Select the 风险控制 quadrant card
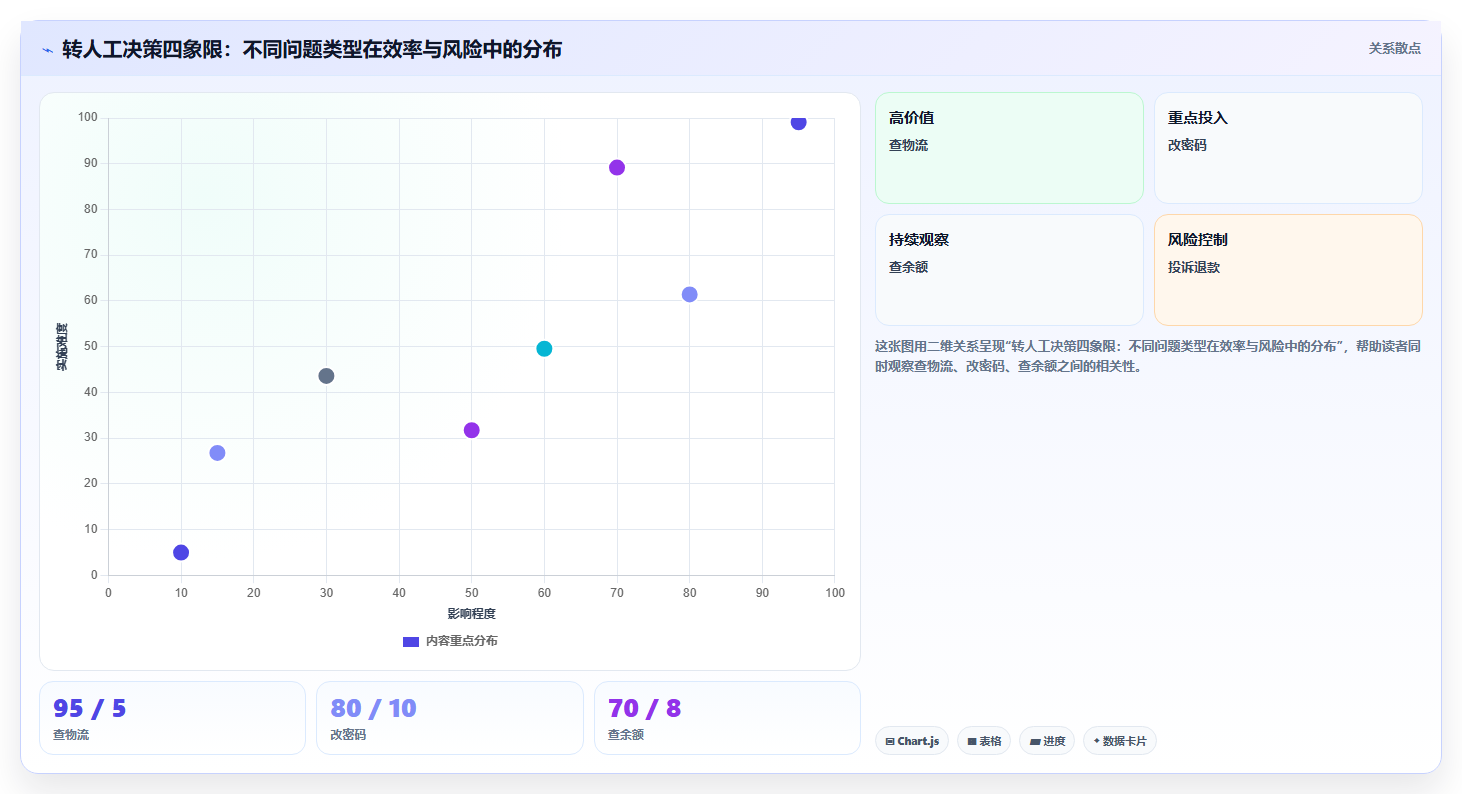Image resolution: width=1462 pixels, height=794 pixels. click(x=1288, y=270)
